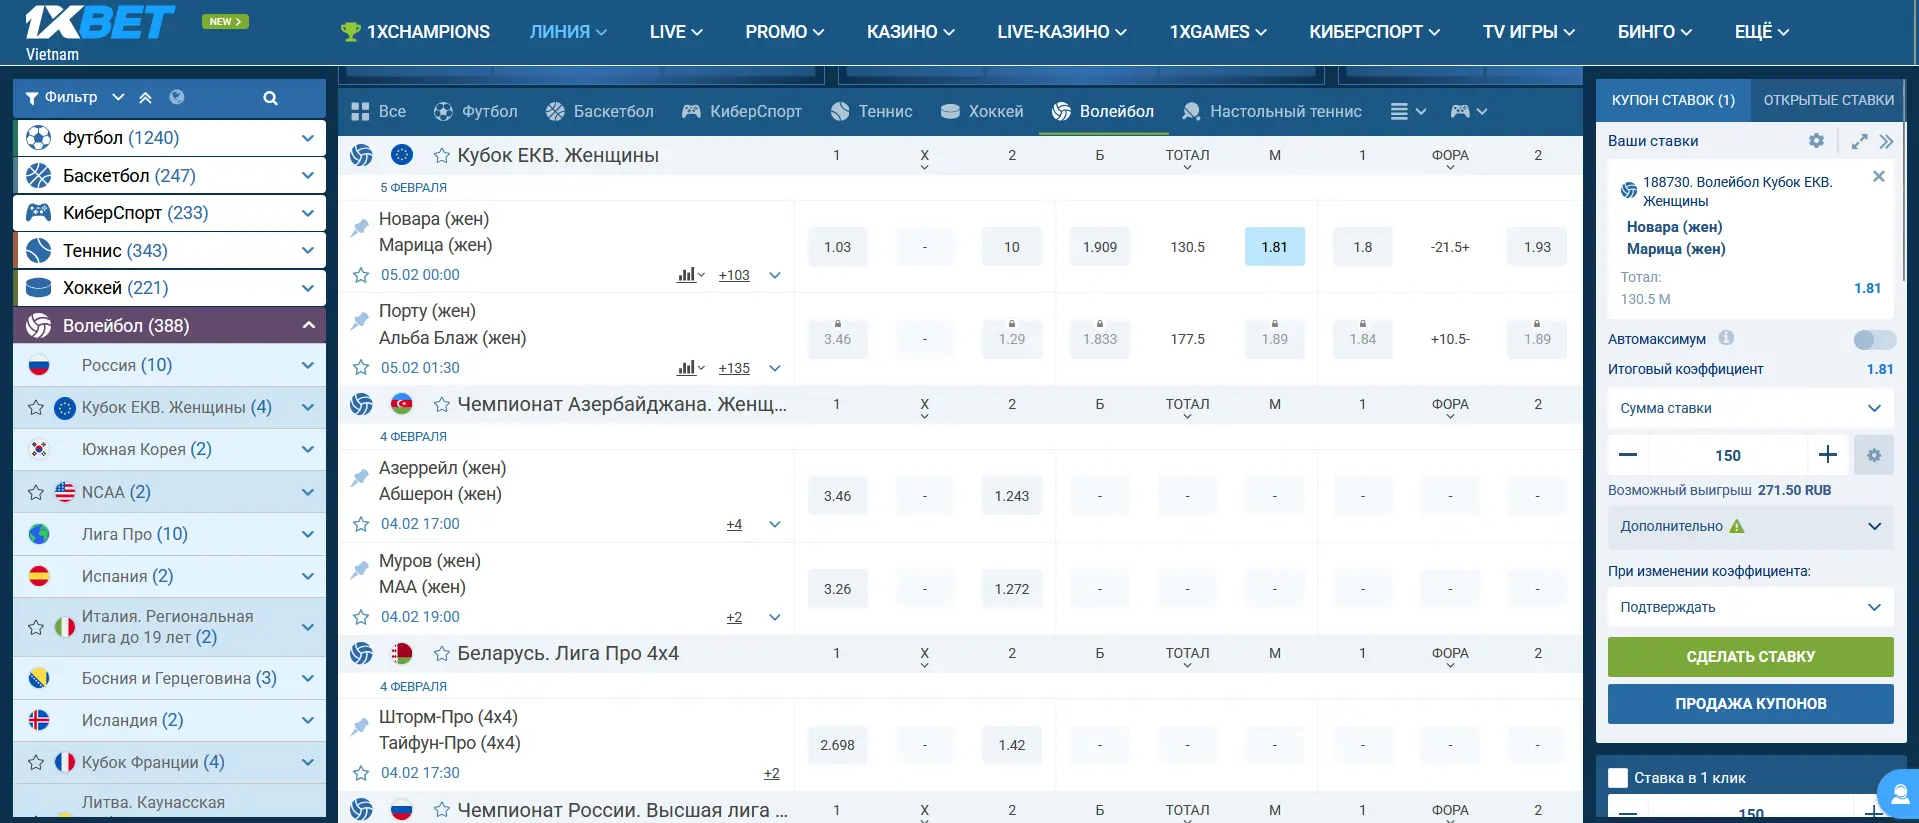
Task: Open bet slip settings gear icon
Action: coord(1816,141)
